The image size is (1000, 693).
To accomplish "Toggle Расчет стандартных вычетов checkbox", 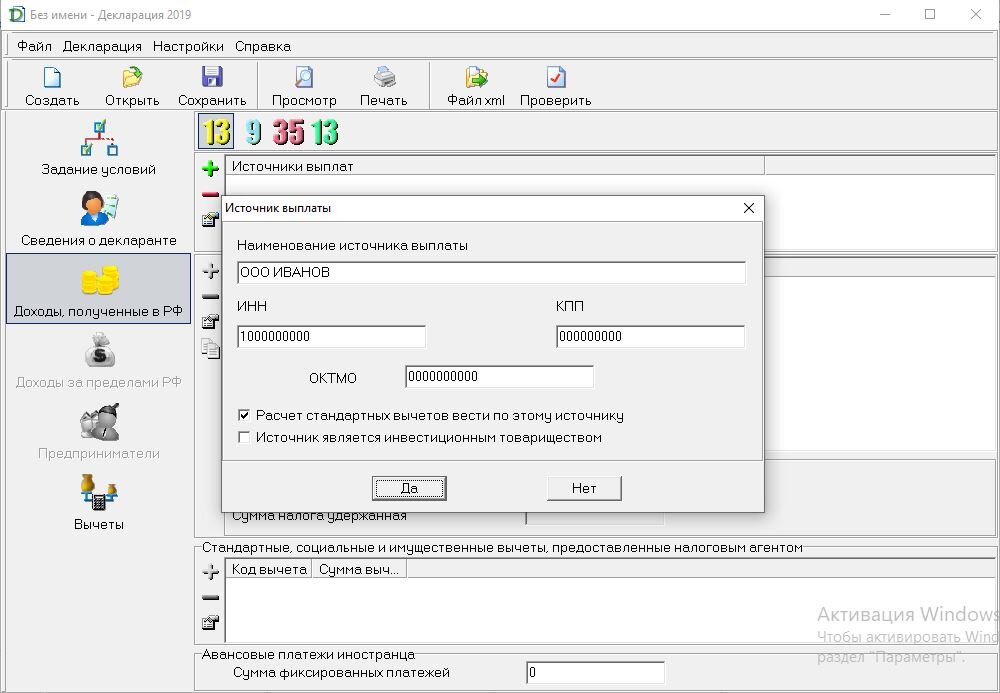I will pos(244,416).
